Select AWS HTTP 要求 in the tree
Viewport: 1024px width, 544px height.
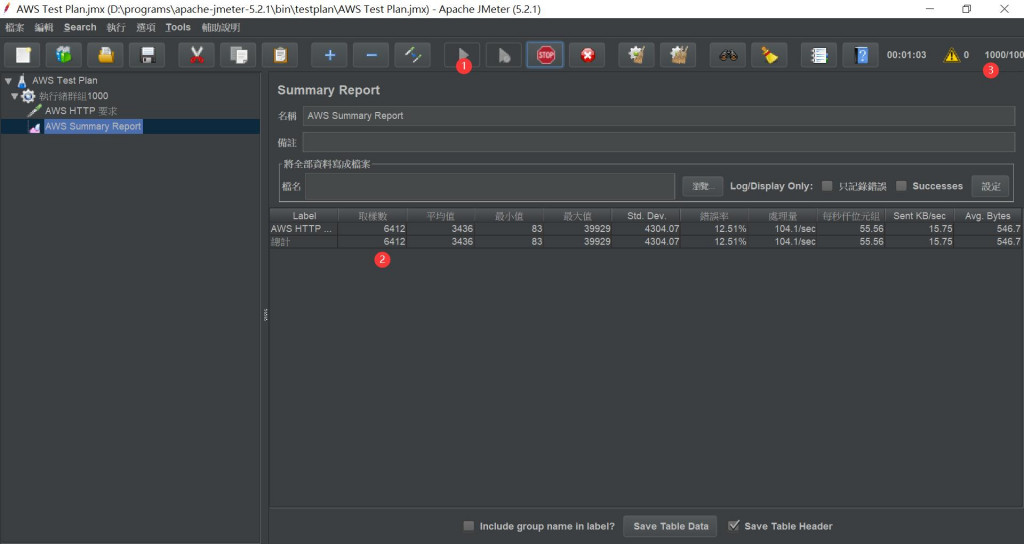81,111
